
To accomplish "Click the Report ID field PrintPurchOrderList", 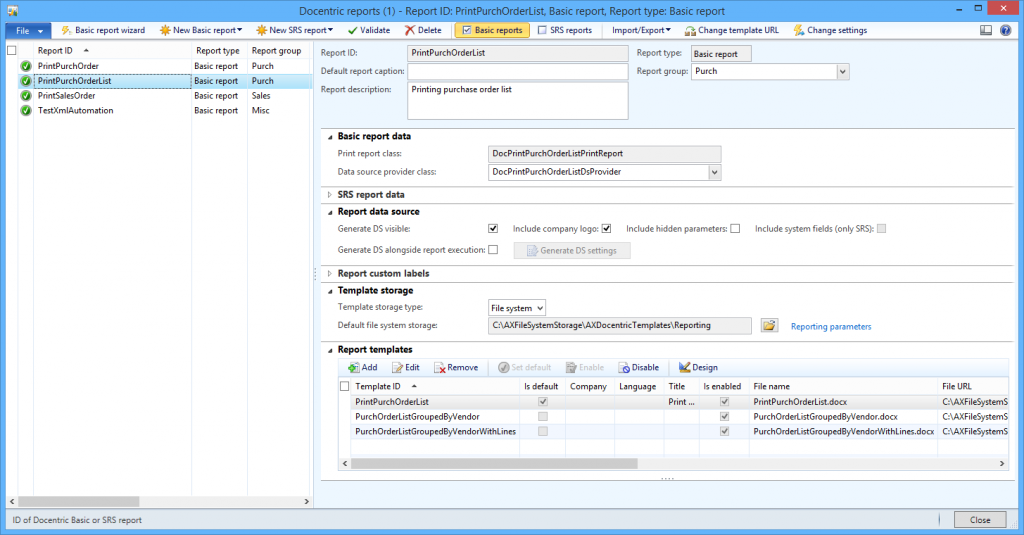I will click(517, 53).
